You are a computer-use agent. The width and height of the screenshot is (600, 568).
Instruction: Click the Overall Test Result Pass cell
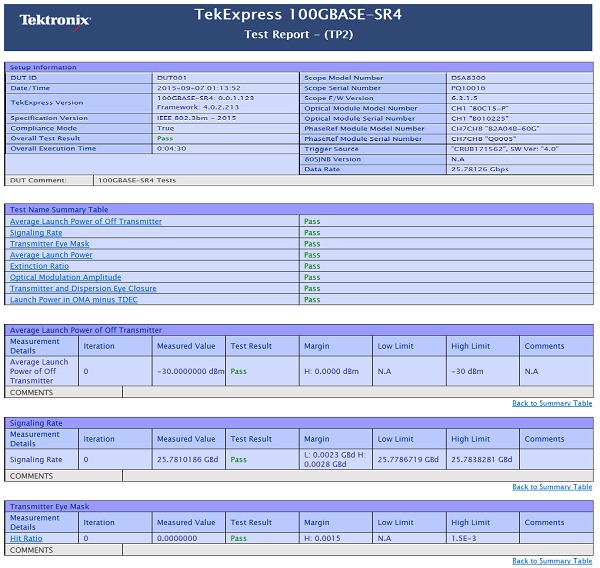166,138
